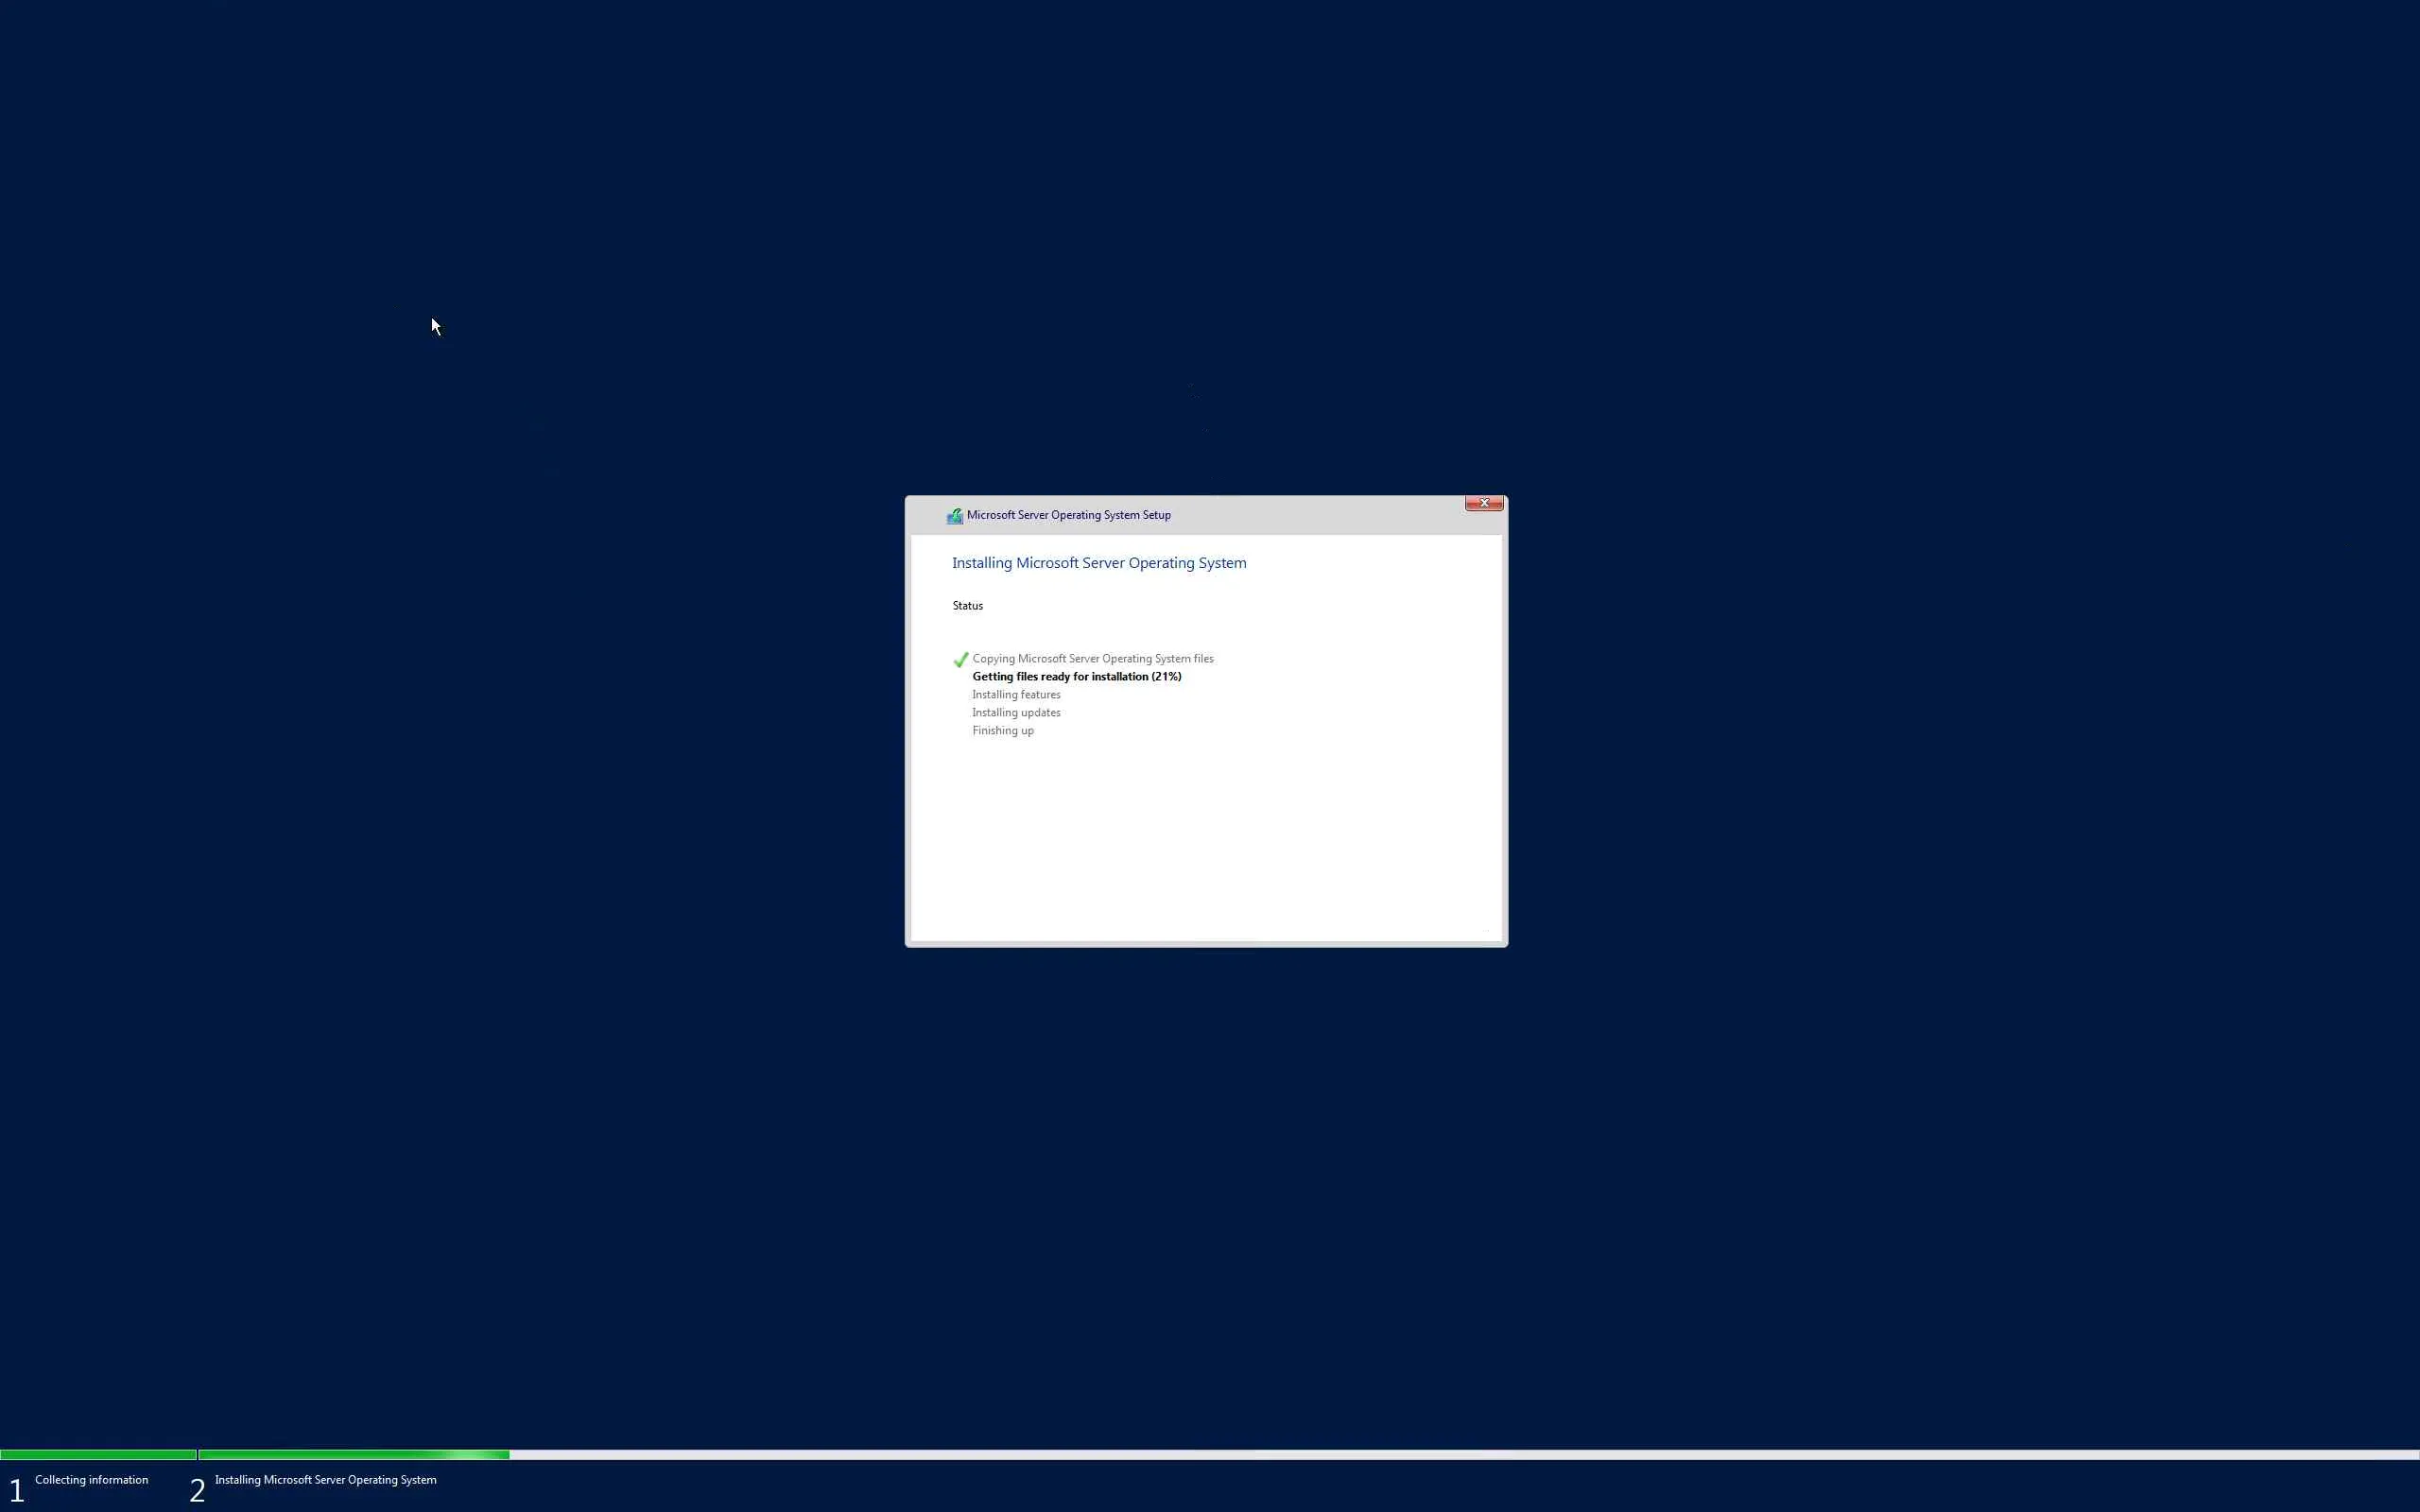The image size is (2420, 1512).
Task: Click the resize grip in dialog corner
Action: (1488, 930)
